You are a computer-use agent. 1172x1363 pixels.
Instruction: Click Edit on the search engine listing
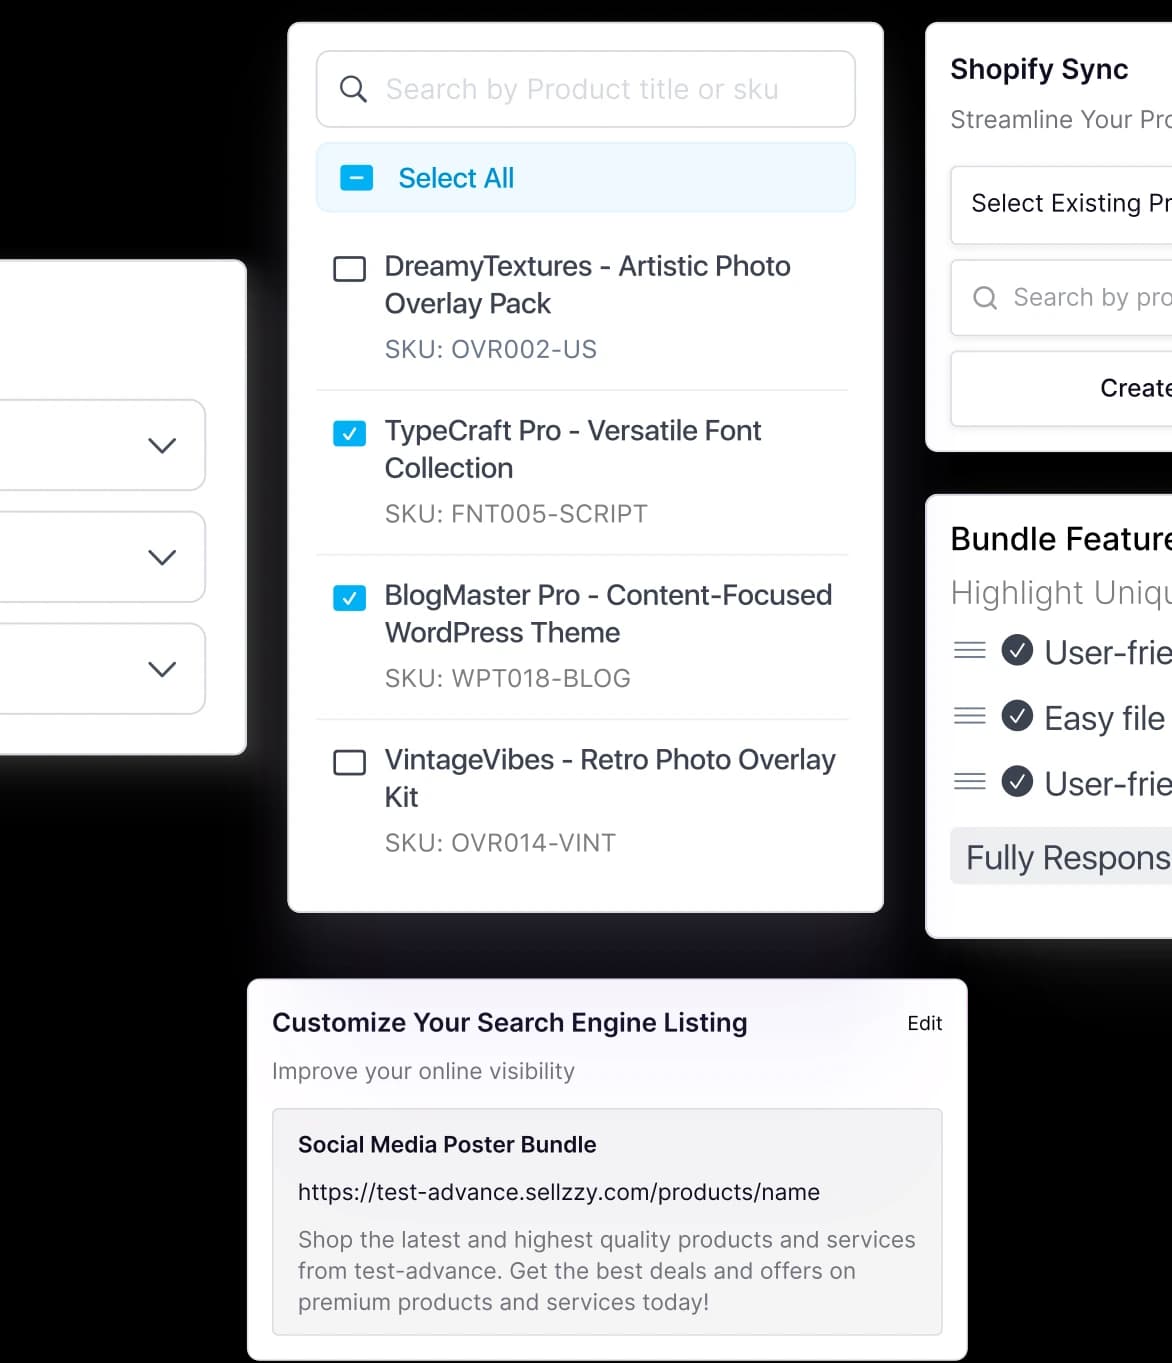923,1023
